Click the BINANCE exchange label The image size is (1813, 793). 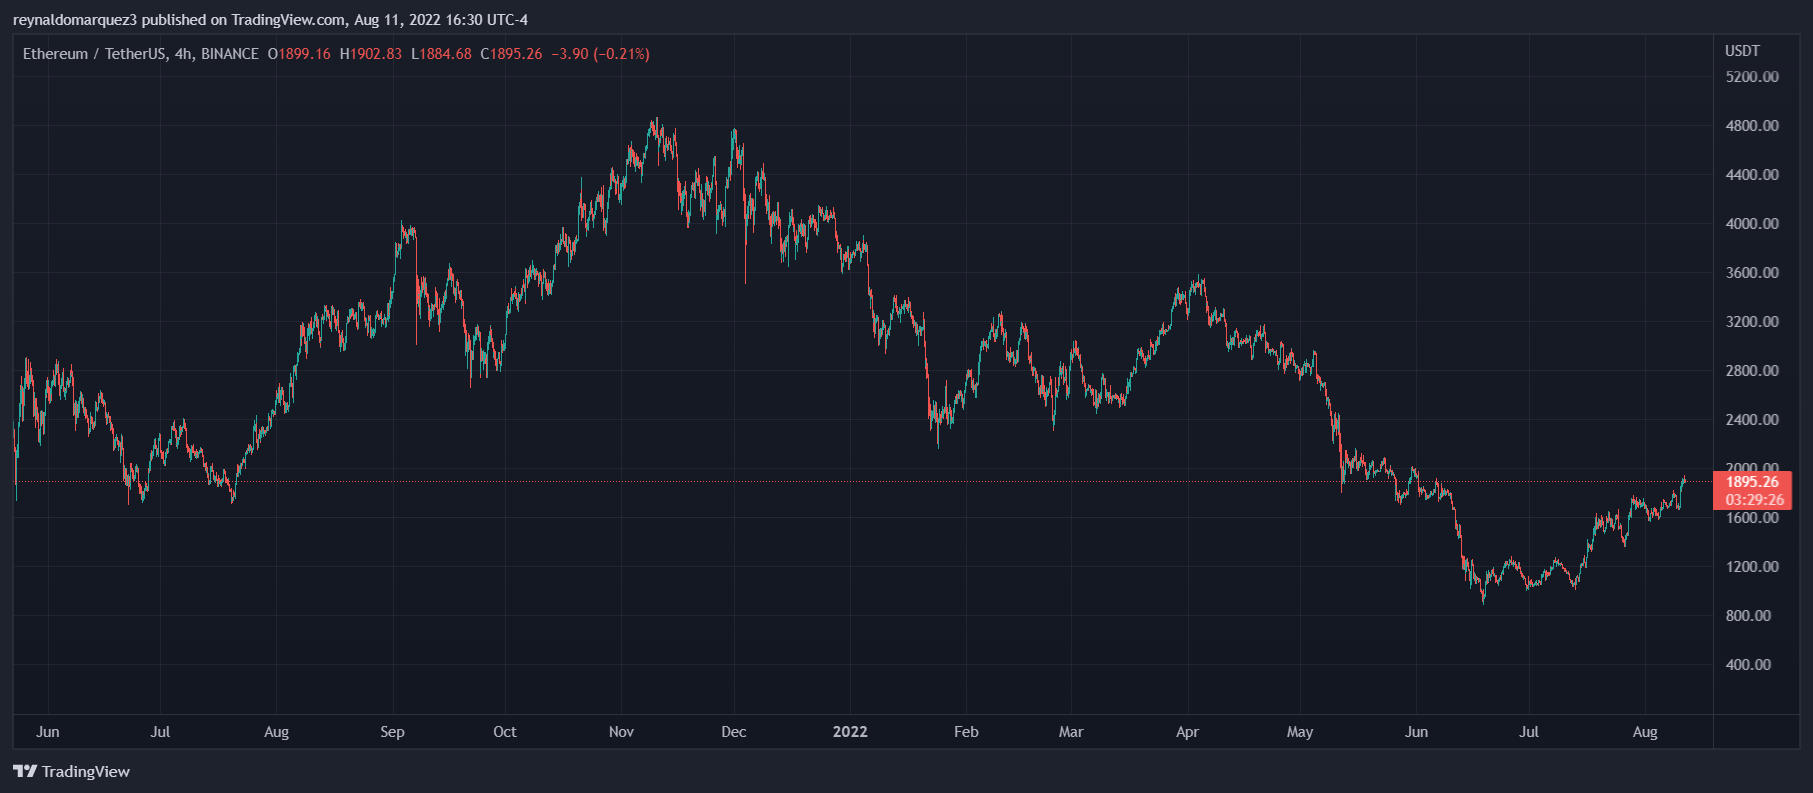pos(230,54)
